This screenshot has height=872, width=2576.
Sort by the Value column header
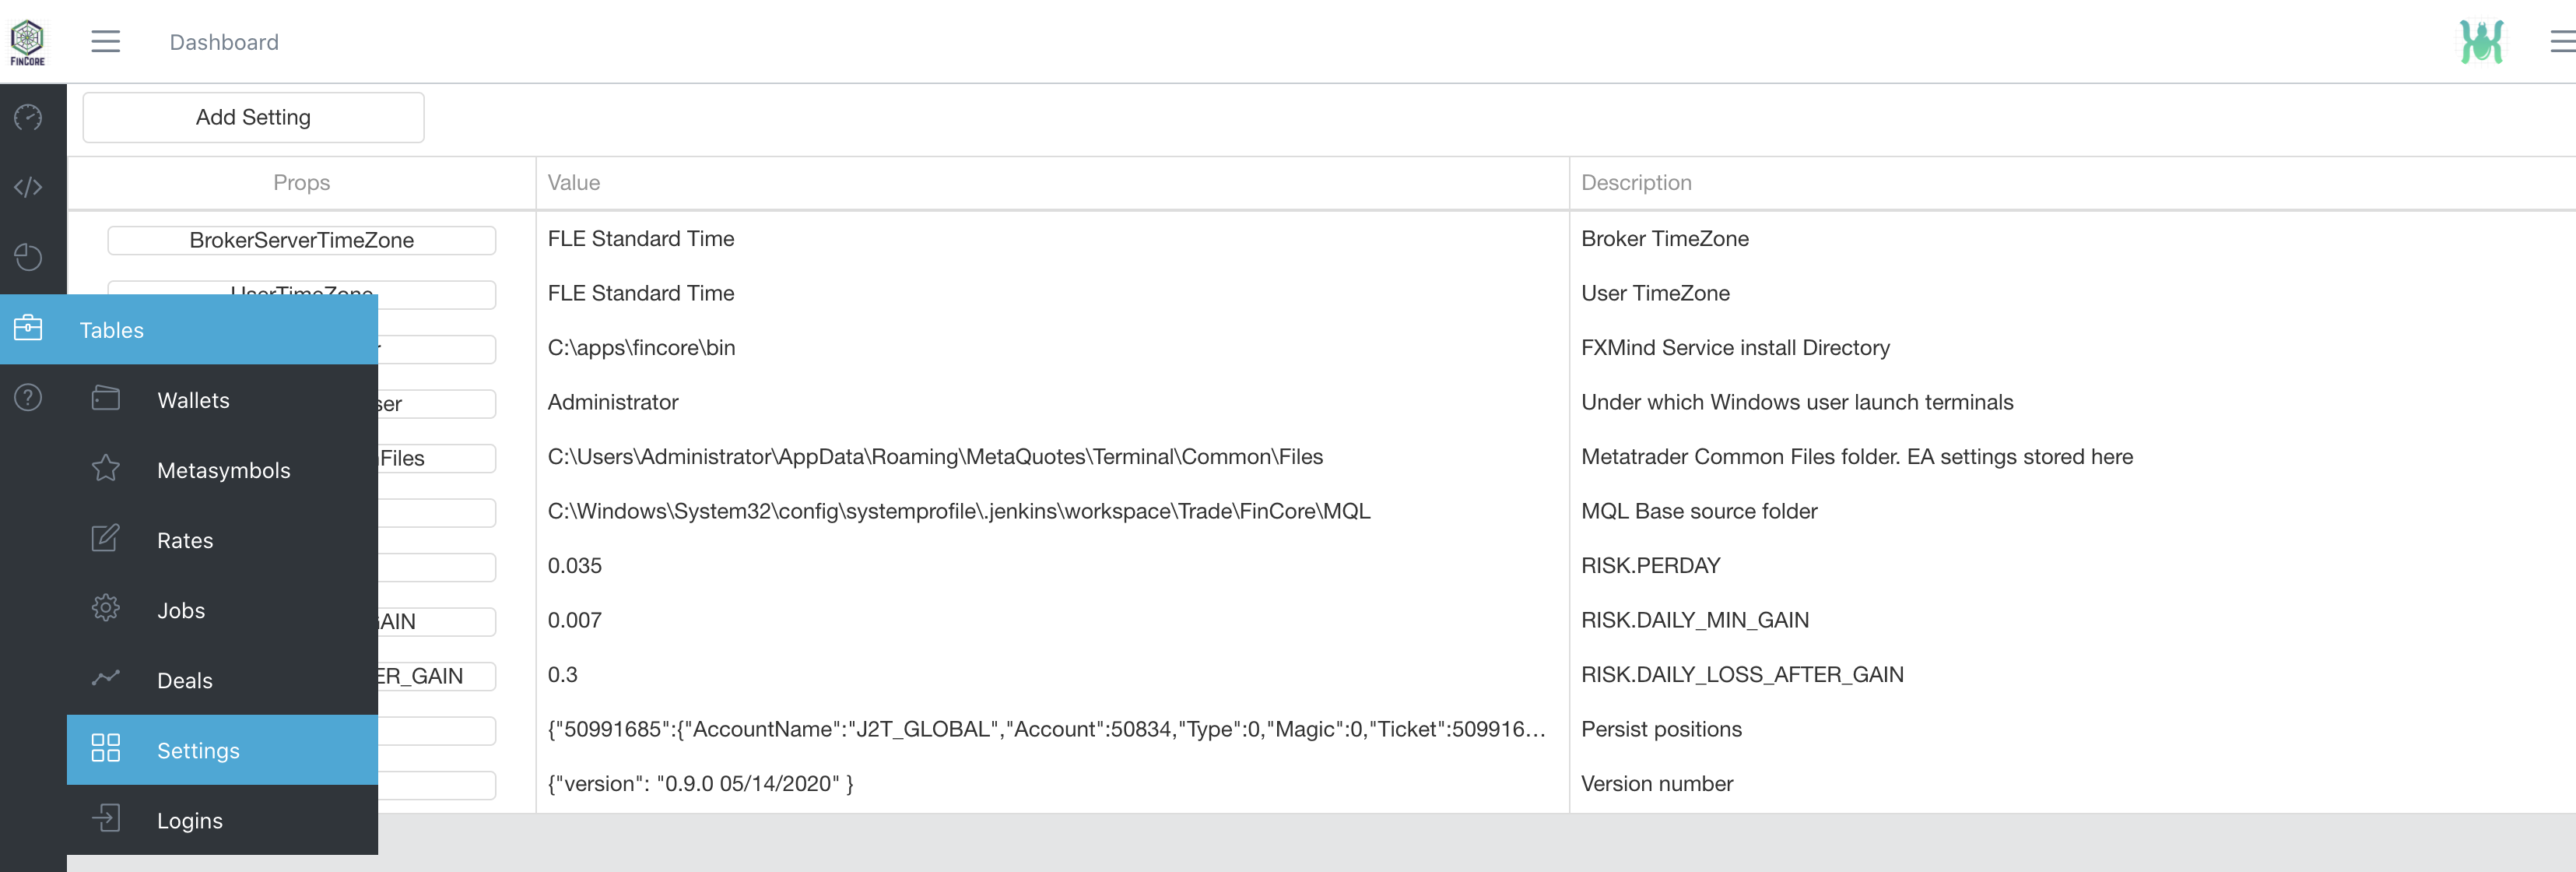574,183
